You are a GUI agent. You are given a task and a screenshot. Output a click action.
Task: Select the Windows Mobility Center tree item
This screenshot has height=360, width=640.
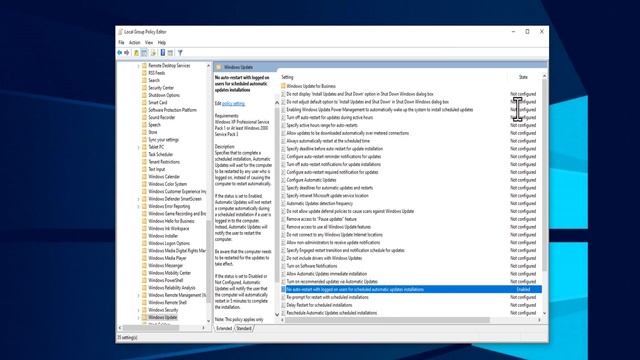tap(169, 273)
